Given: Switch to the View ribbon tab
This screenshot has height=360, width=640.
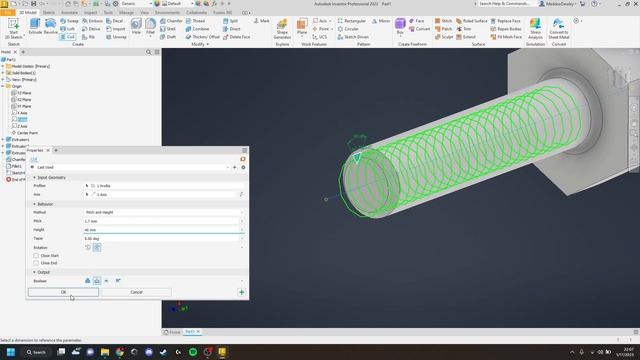Looking at the screenshot, I should 144,13.
